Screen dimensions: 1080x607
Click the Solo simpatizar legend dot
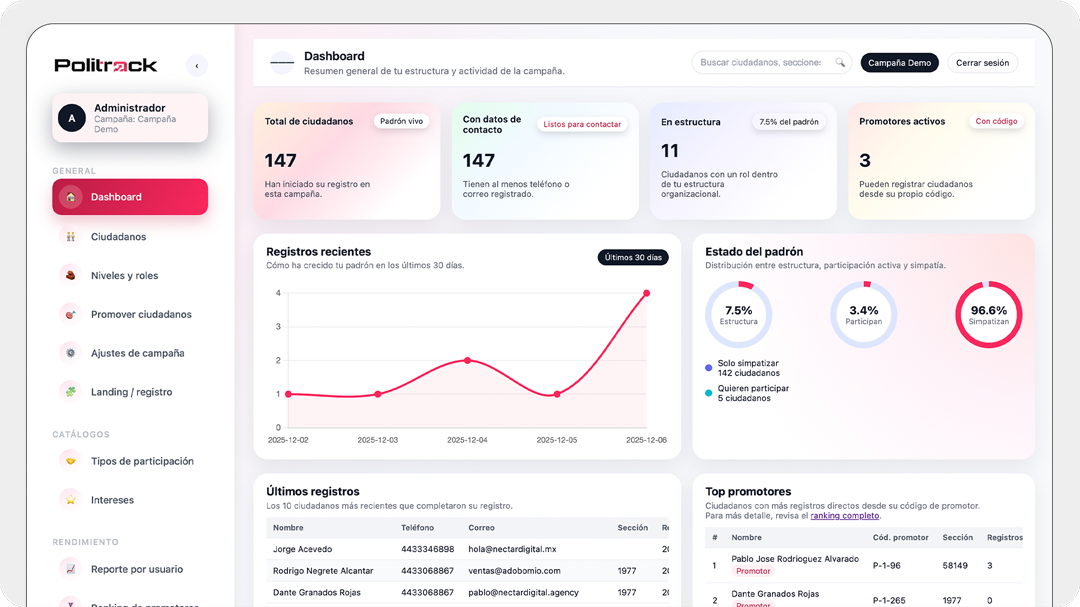709,368
